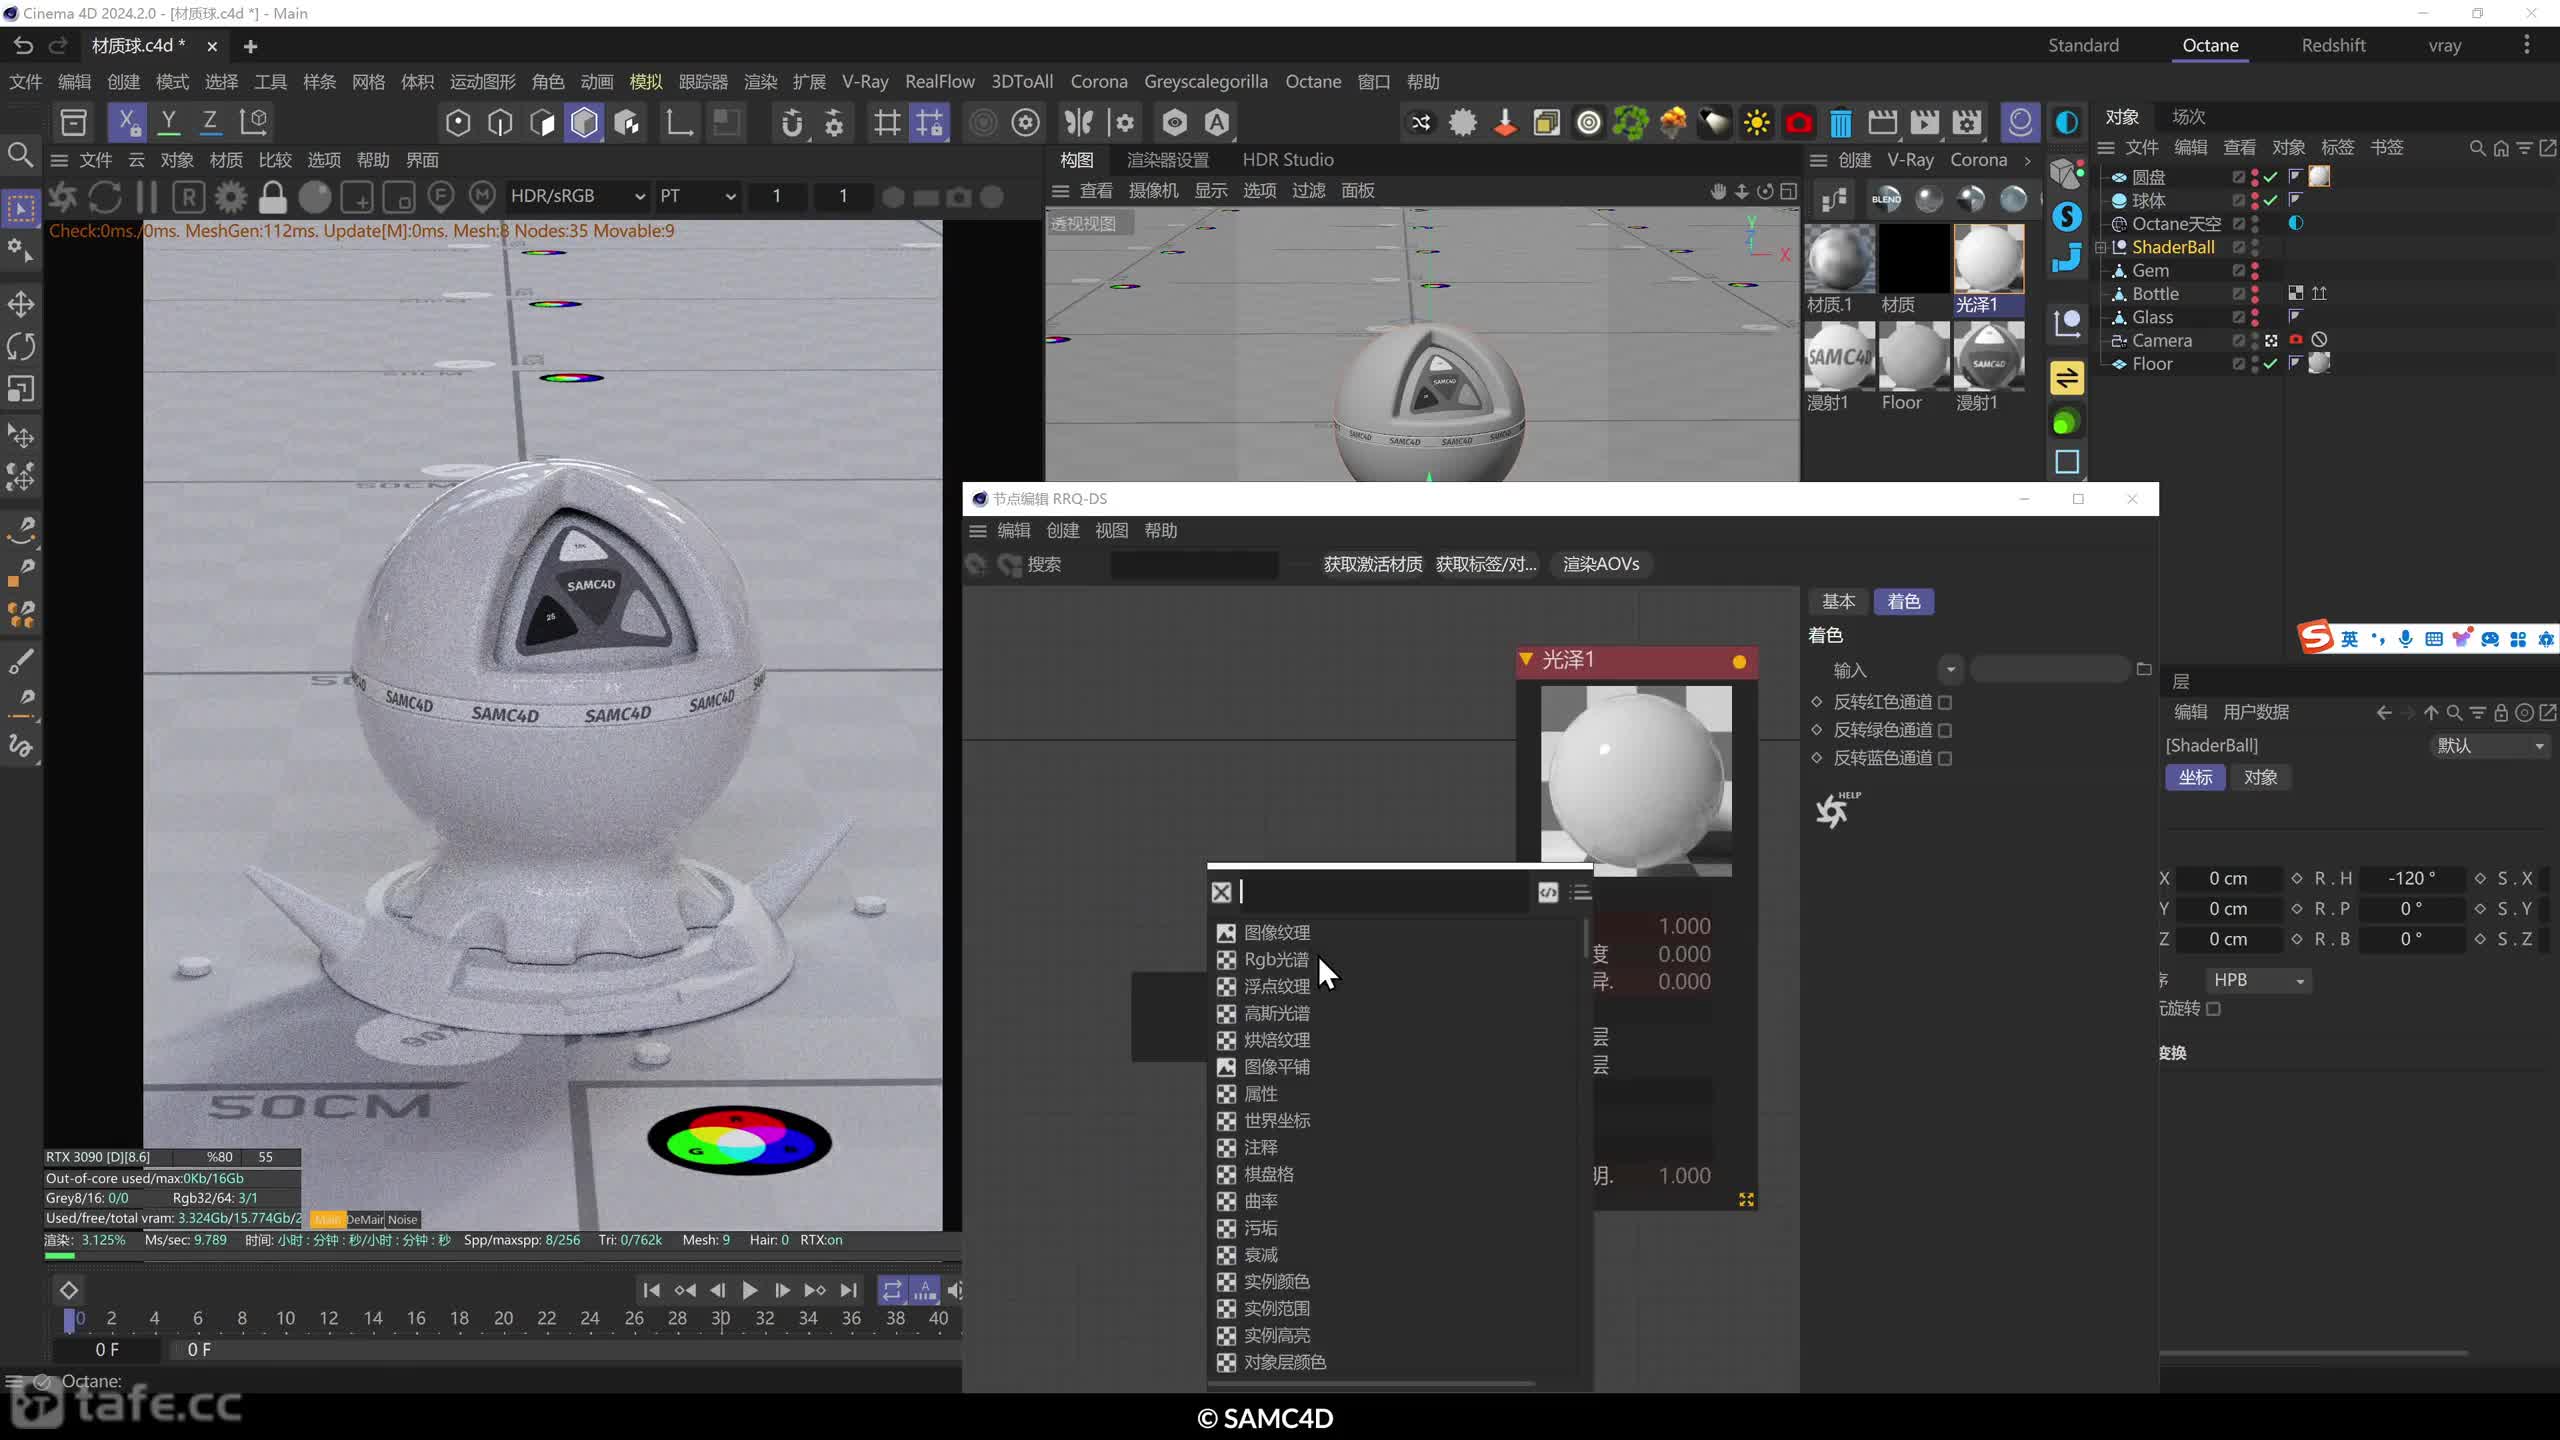Viewport: 2560px width, 1440px height.
Task: Select the Move tool in left toolbar
Action: [x=21, y=304]
